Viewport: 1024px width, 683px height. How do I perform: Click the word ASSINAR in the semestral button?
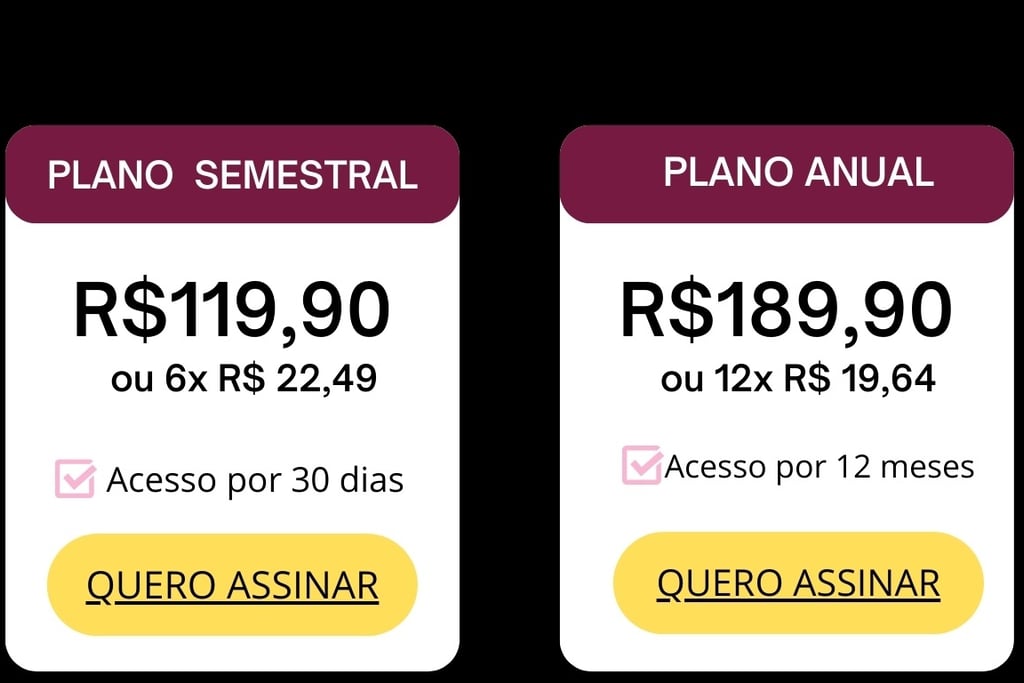click(x=302, y=585)
